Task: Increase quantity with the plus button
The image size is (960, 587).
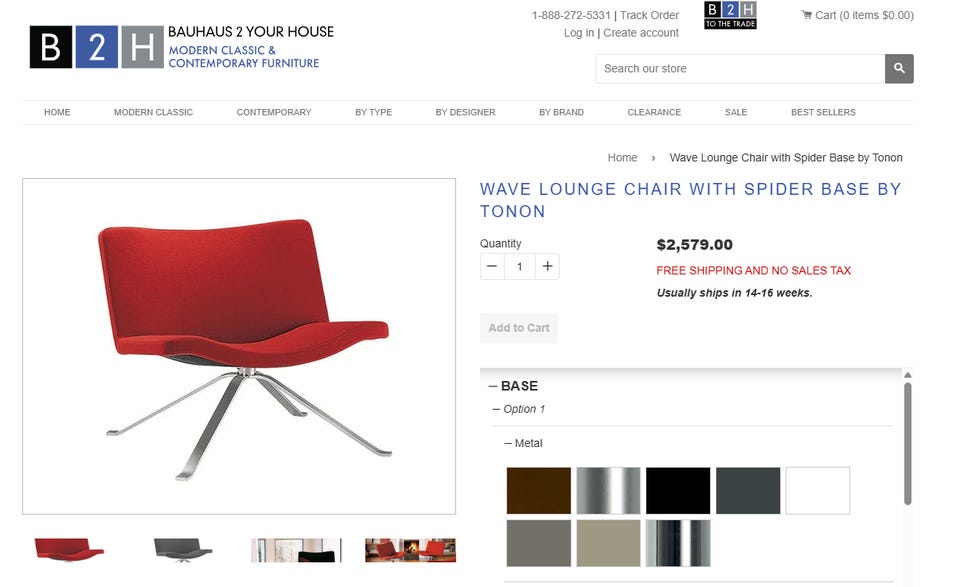Action: 547,266
